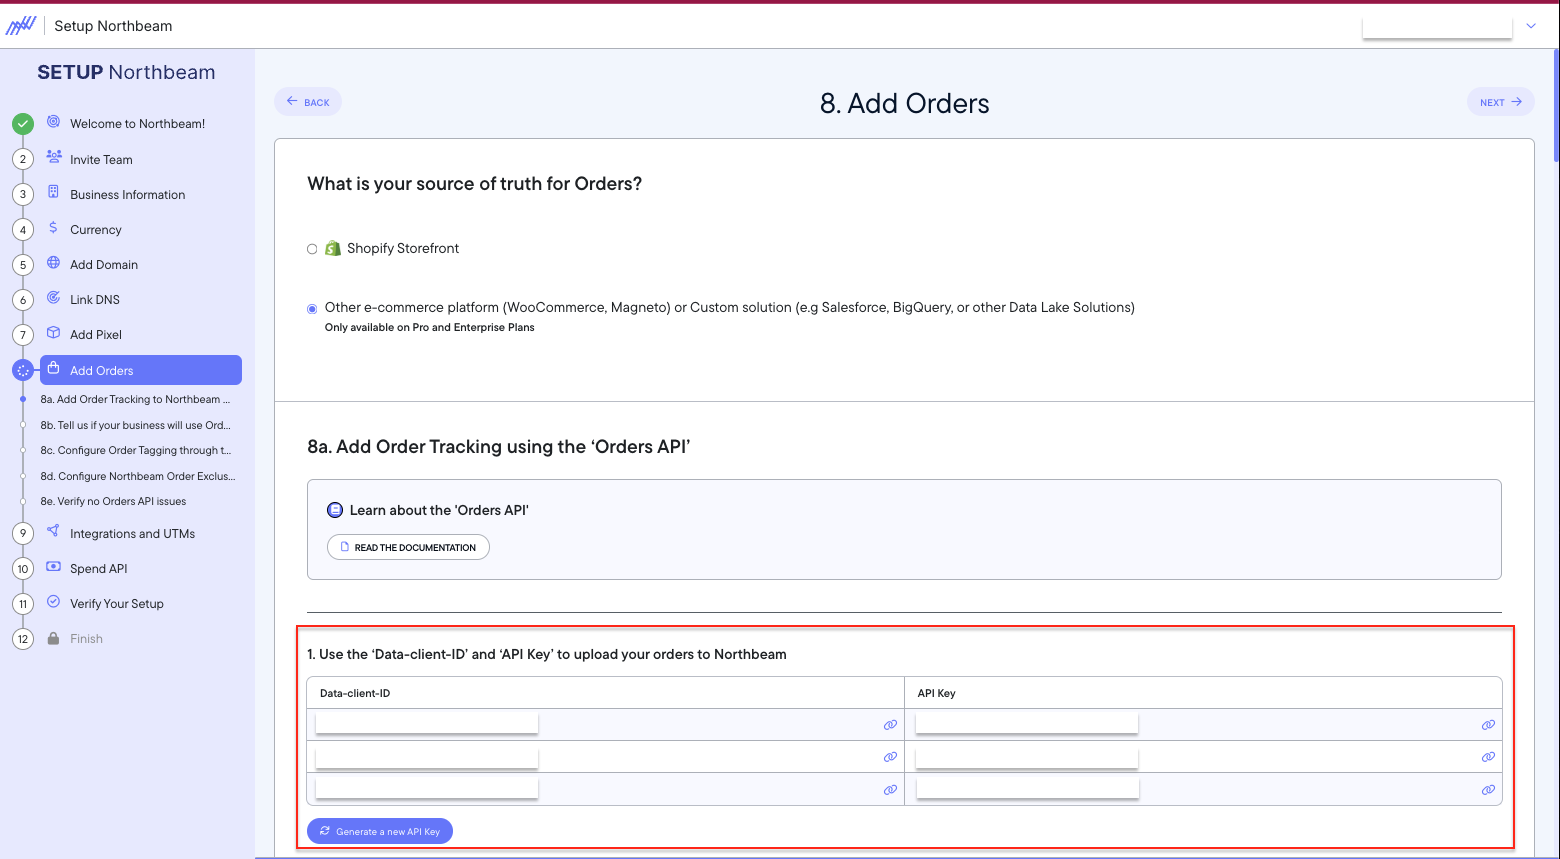Click the Shopify bag icon
The width and height of the screenshot is (1560, 859).
[333, 248]
